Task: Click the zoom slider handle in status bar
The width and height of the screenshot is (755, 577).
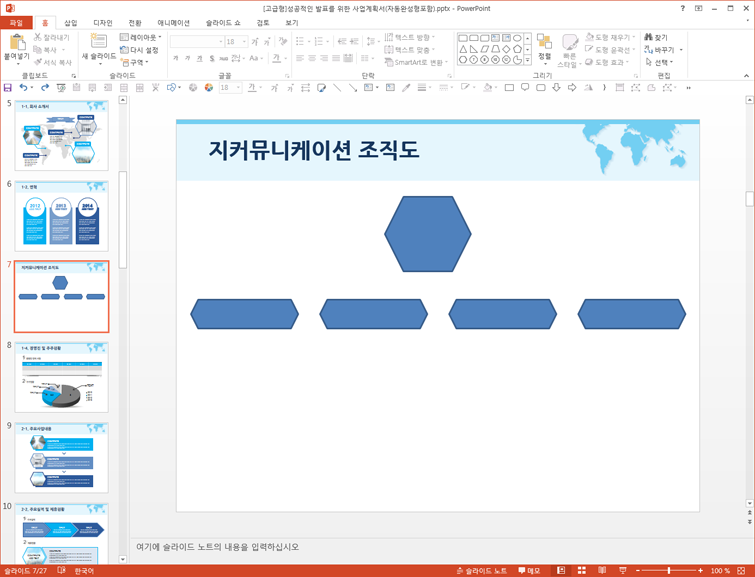Action: pyautogui.click(x=669, y=571)
